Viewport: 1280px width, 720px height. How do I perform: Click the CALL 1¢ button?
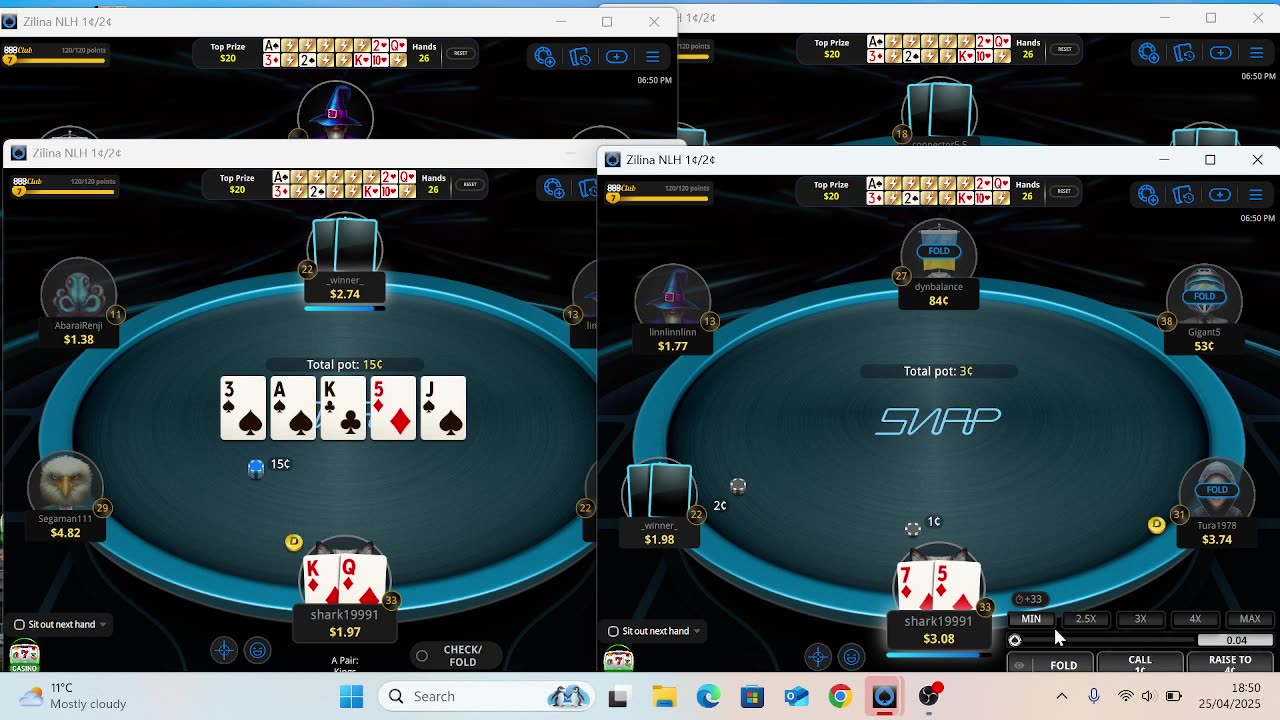click(1140, 663)
